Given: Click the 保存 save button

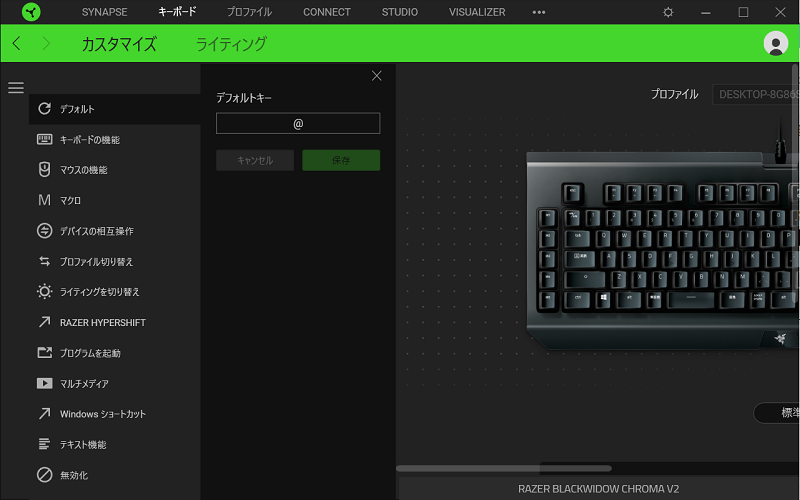Looking at the screenshot, I should [x=341, y=160].
